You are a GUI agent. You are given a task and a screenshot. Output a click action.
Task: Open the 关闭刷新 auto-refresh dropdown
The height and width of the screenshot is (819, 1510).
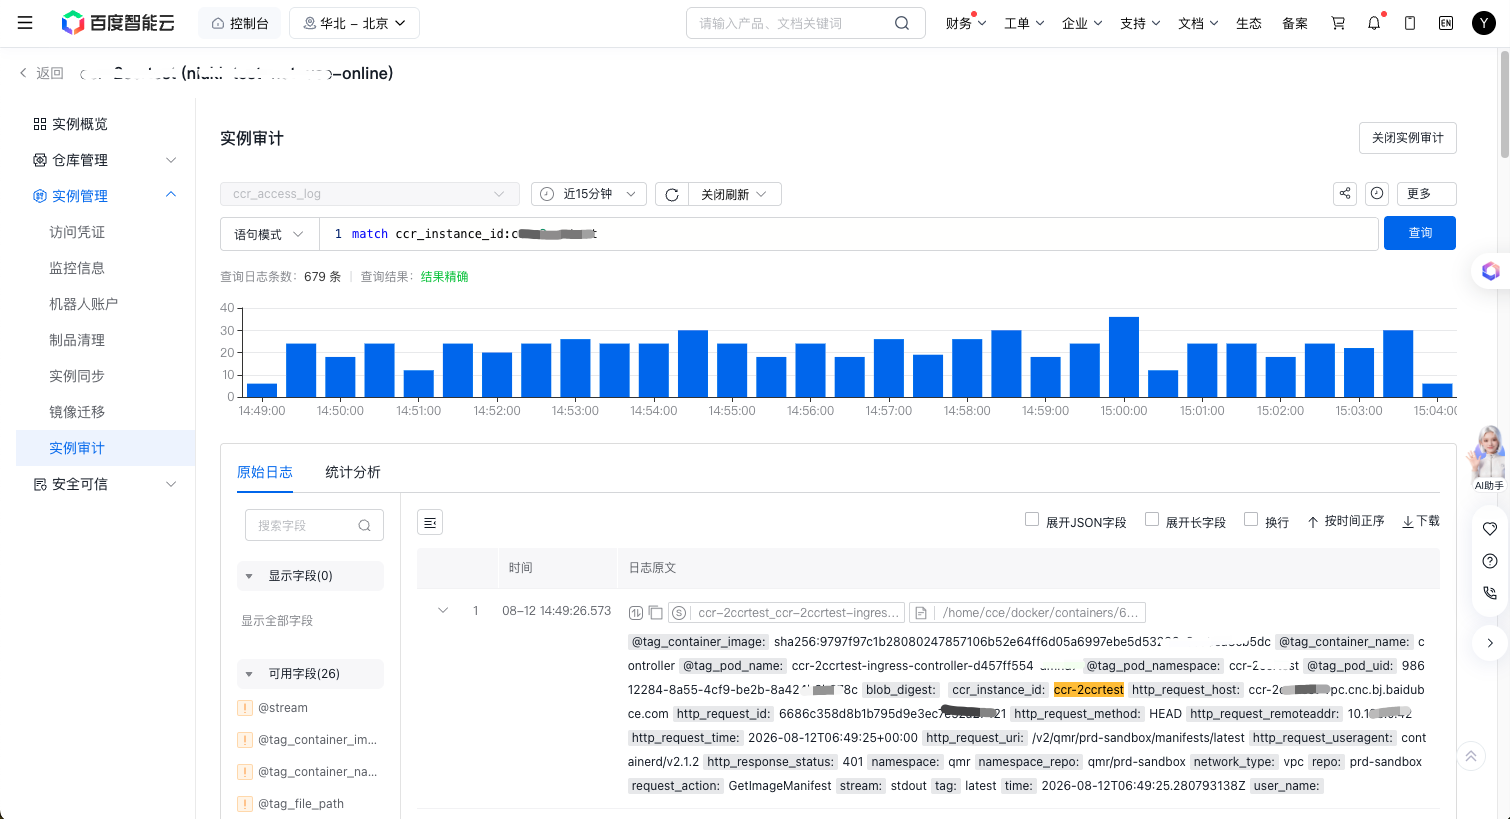click(733, 194)
